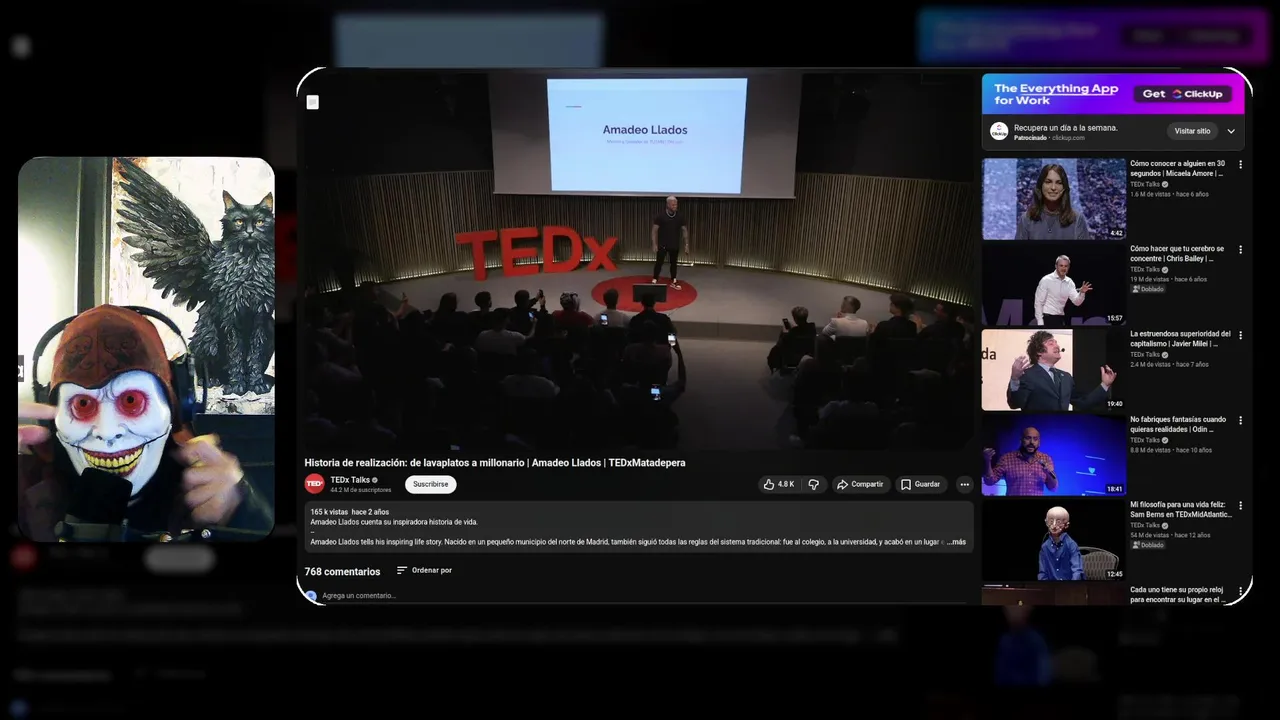Open options for the Micaela Amore video
1280x720 pixels.
[x=1241, y=165]
